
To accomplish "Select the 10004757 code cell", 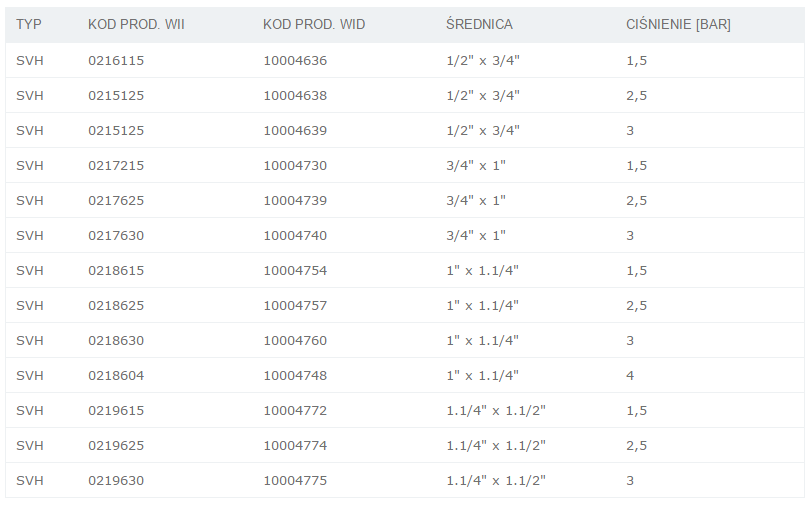I will [295, 305].
